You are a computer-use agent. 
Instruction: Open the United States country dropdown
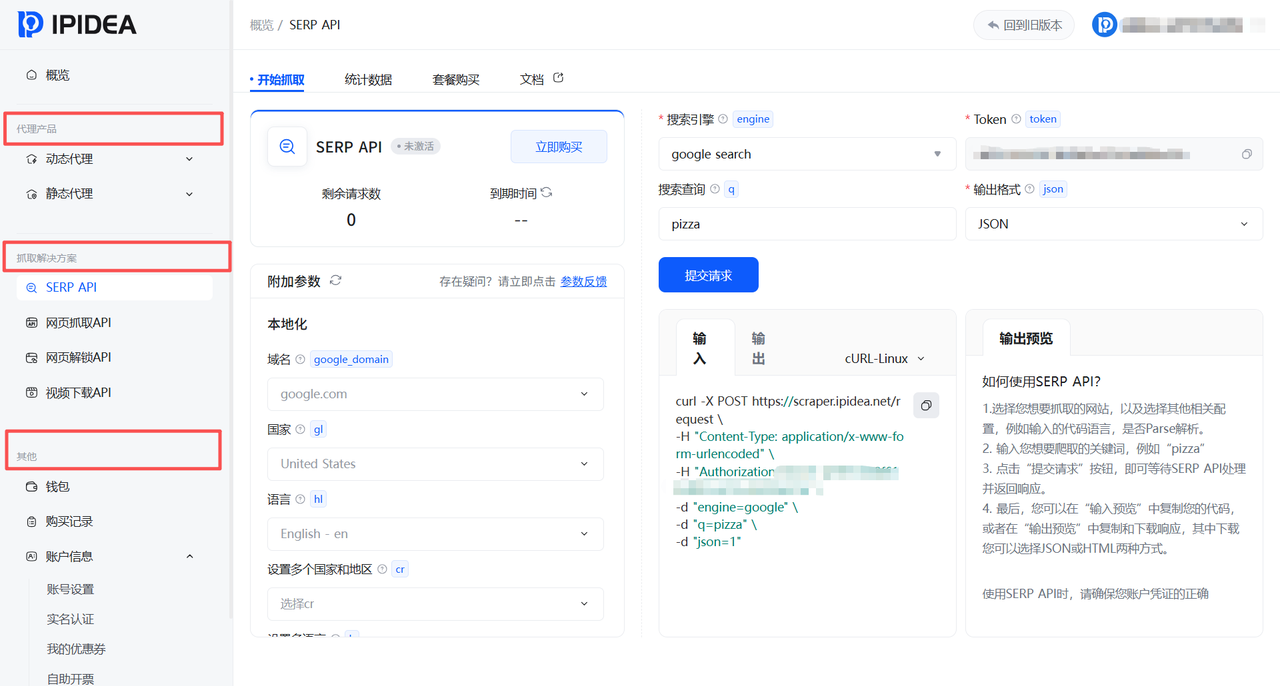pos(435,464)
